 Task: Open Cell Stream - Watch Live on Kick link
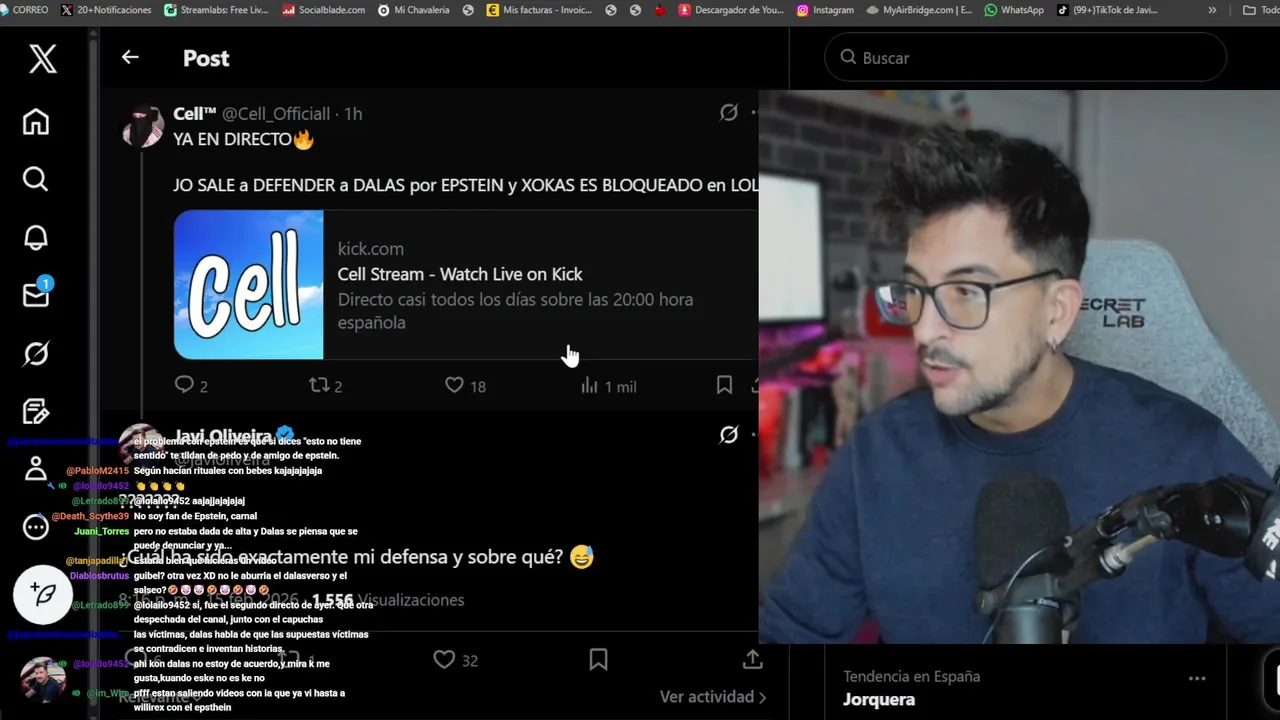coord(460,274)
